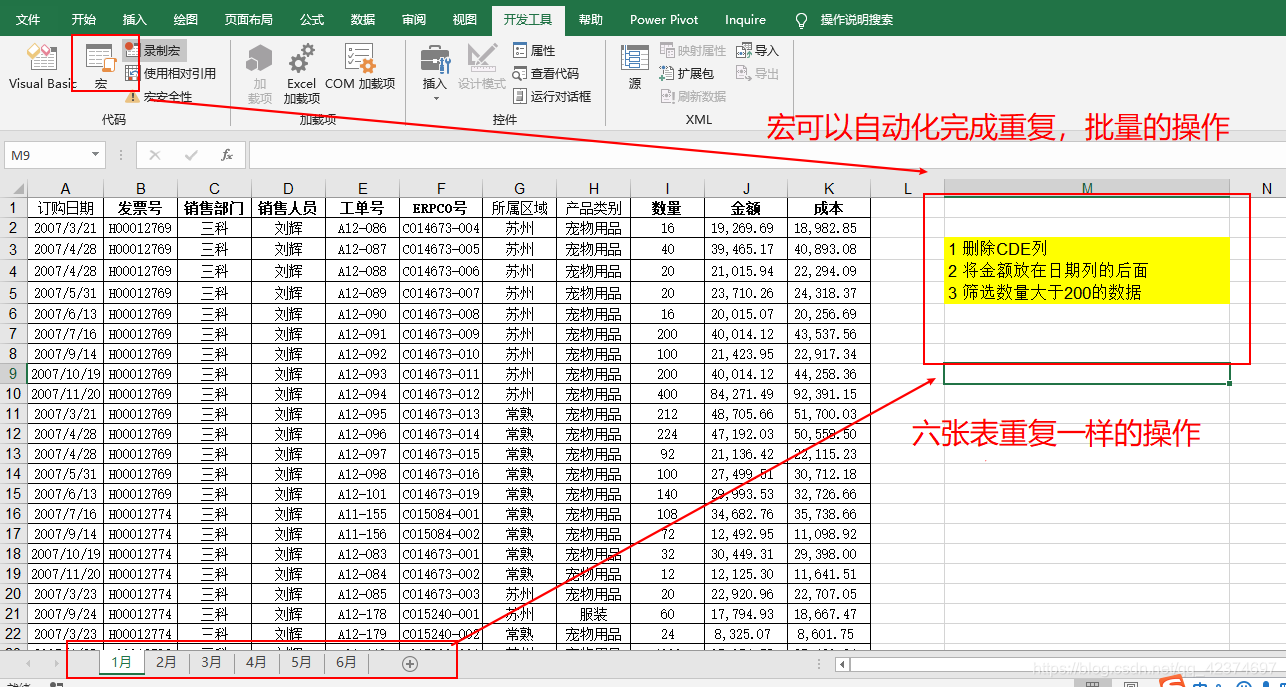The image size is (1286, 687).
Task: Select cell with 筛选数量大于200的数据
Action: 1087,293
